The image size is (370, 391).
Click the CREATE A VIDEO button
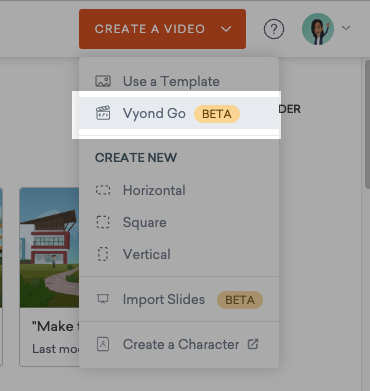coord(162,29)
